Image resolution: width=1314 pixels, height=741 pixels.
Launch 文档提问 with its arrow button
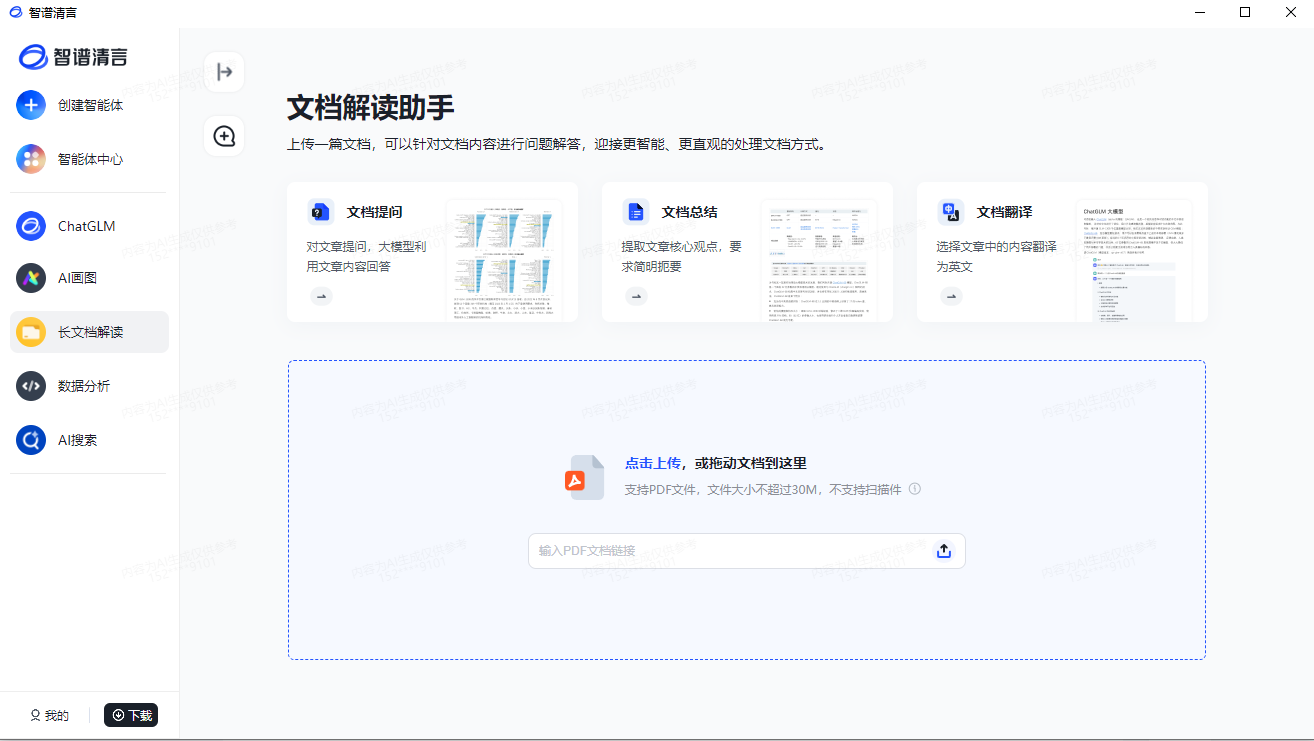tap(321, 296)
